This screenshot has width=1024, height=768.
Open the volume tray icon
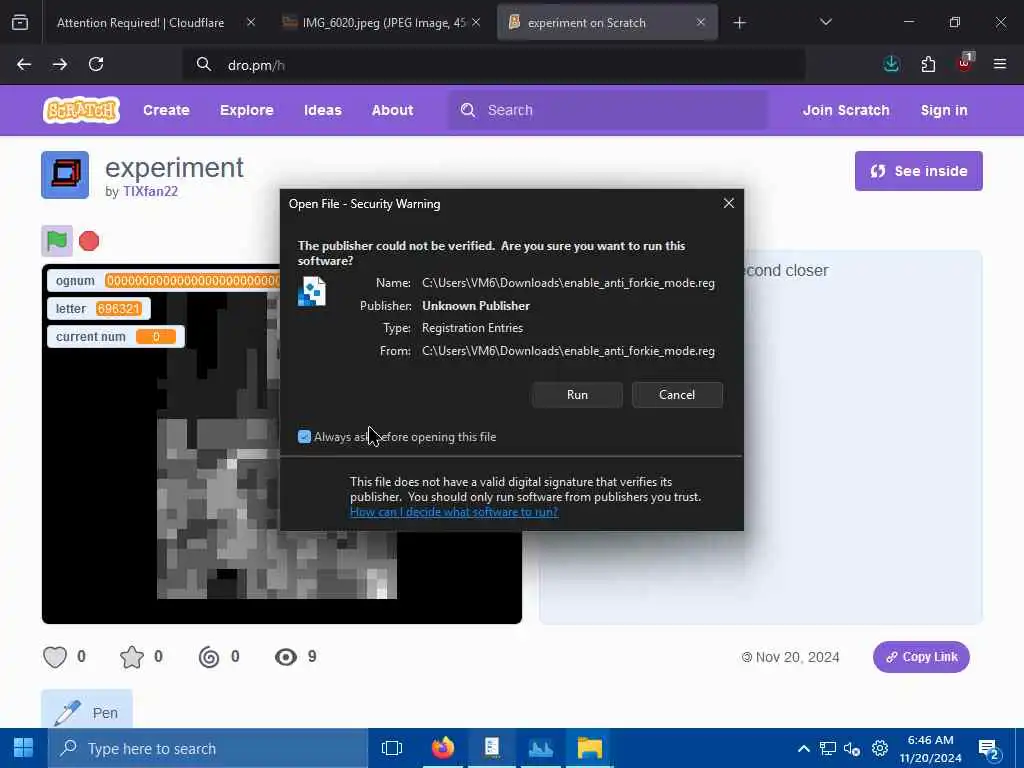pos(852,748)
